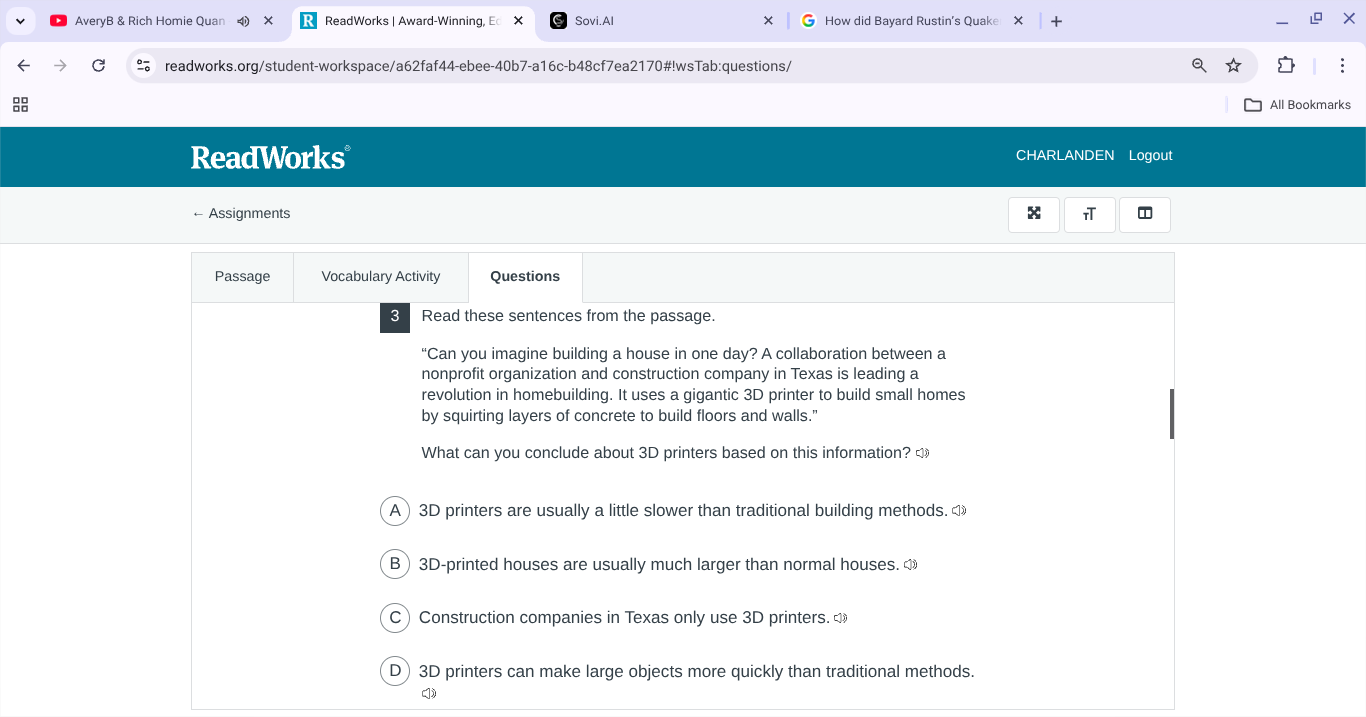Select option C about Texas construction companies
Viewport: 1366px width, 717px height.
pos(395,618)
